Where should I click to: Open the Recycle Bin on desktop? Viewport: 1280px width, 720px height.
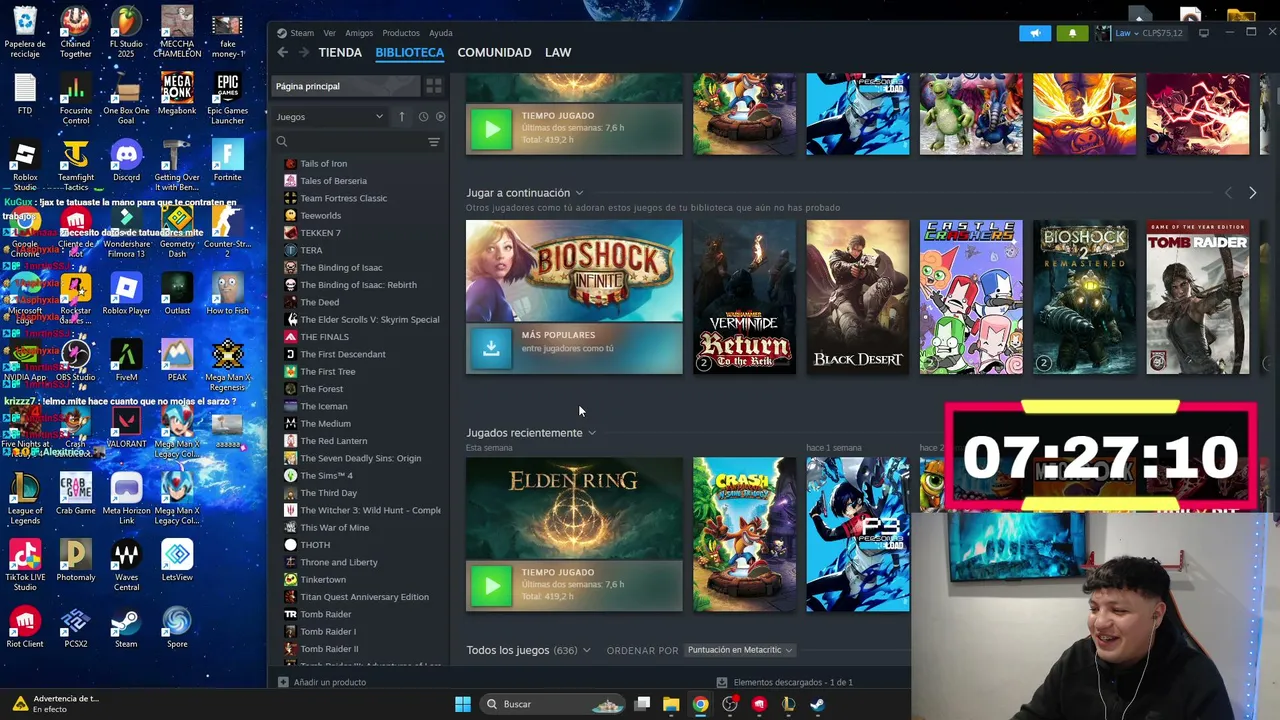click(x=24, y=32)
